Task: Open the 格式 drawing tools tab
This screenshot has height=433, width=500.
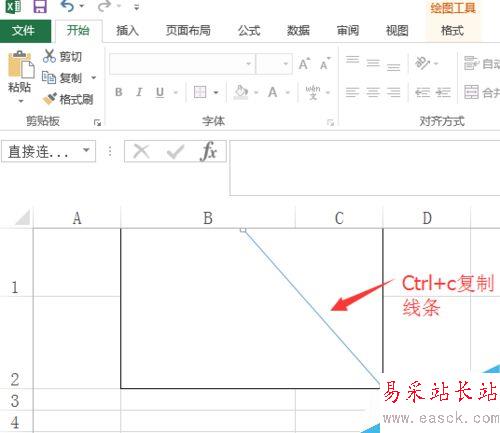Action: point(452,31)
